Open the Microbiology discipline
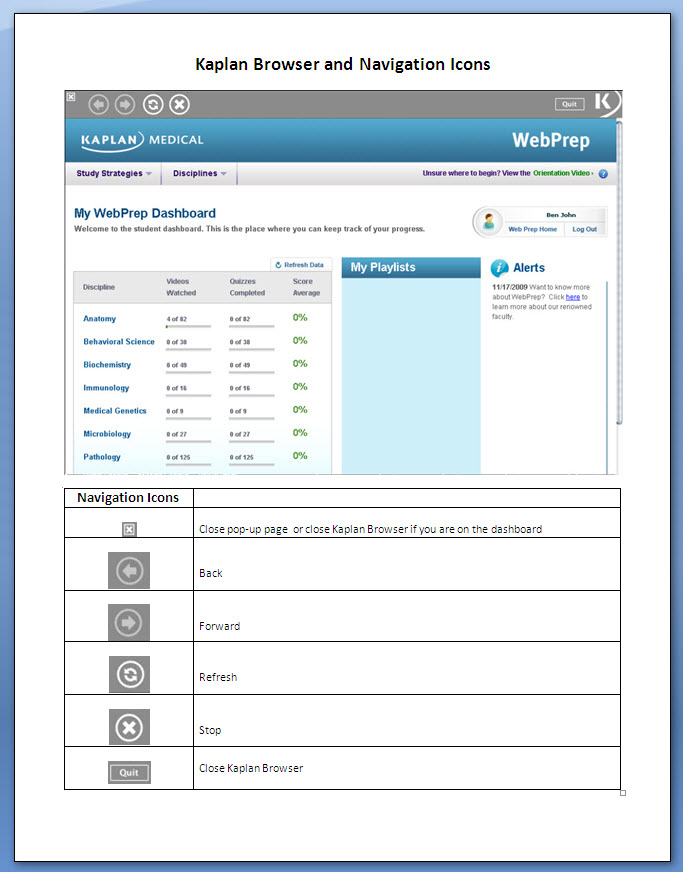683x872 pixels. tap(107, 434)
